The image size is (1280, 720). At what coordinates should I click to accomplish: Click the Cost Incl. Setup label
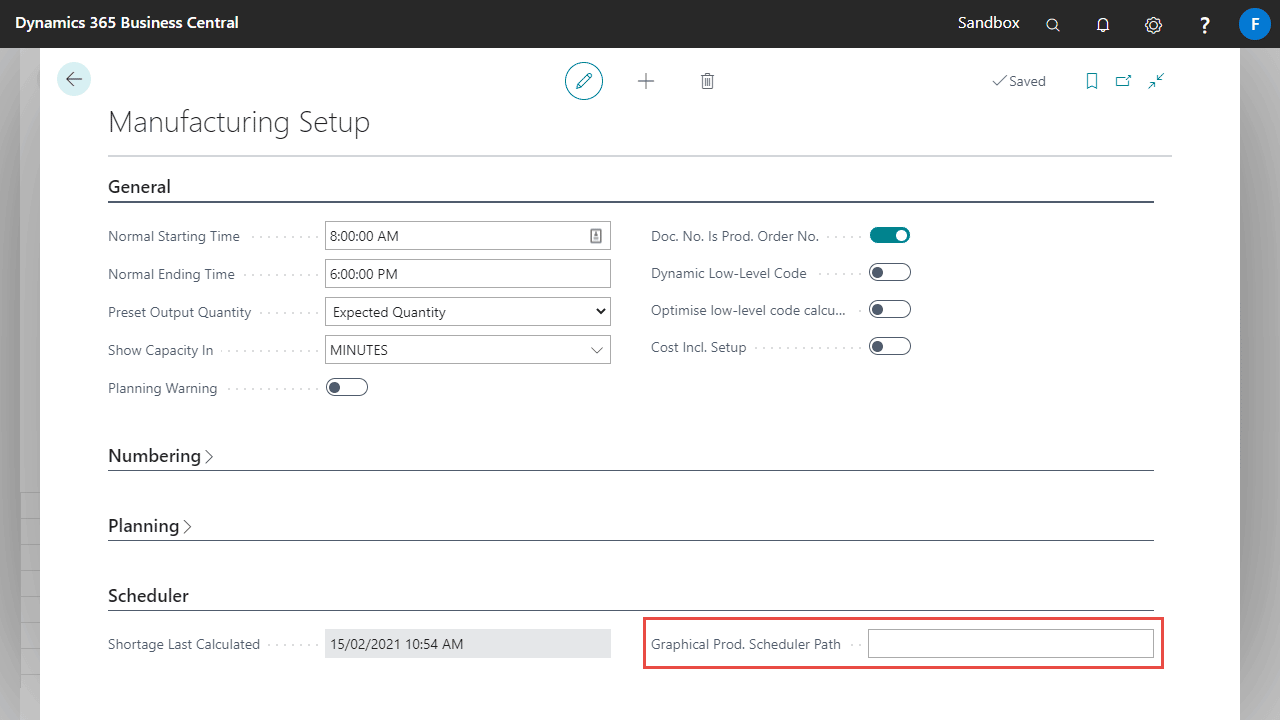pyautogui.click(x=699, y=347)
